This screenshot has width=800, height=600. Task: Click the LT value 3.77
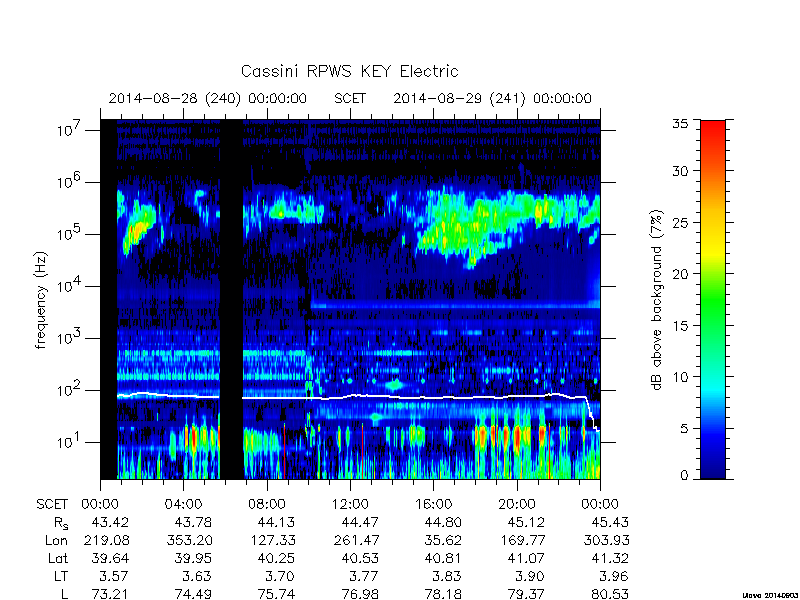pos(363,577)
